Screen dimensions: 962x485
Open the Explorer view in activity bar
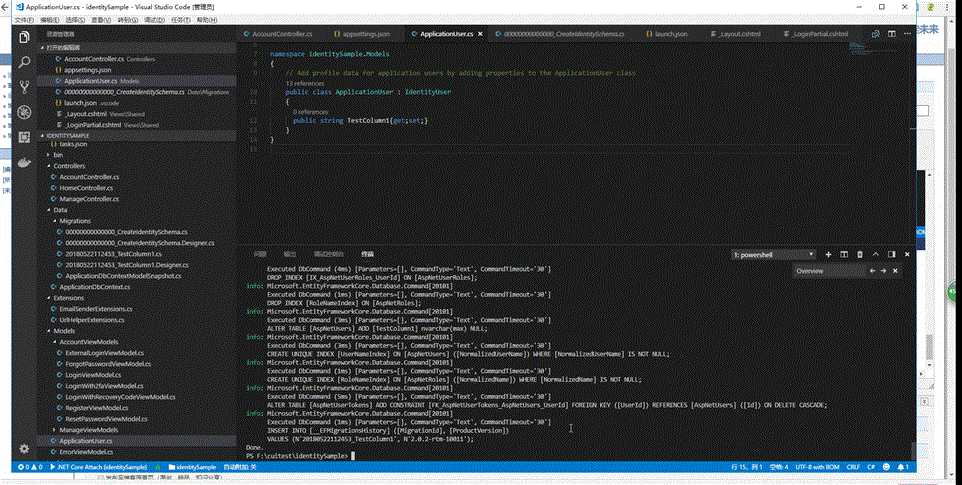[x=24, y=37]
